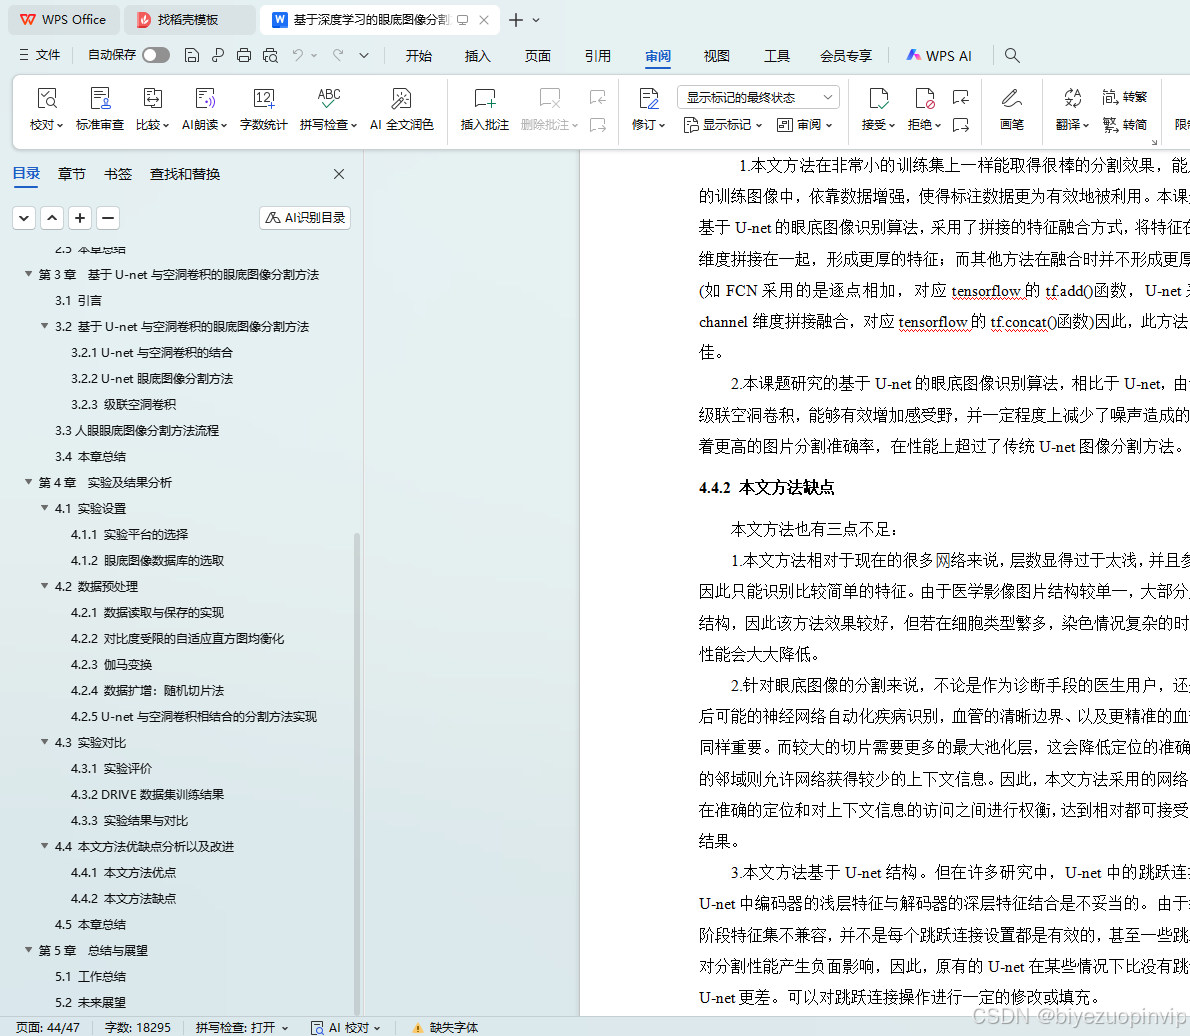Open the 显示标记的最终状态 dropdown

coord(758,97)
